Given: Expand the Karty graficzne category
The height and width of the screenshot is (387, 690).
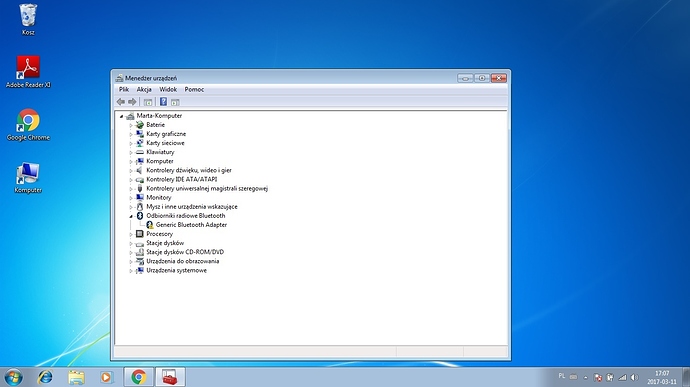Looking at the screenshot, I should [x=131, y=134].
